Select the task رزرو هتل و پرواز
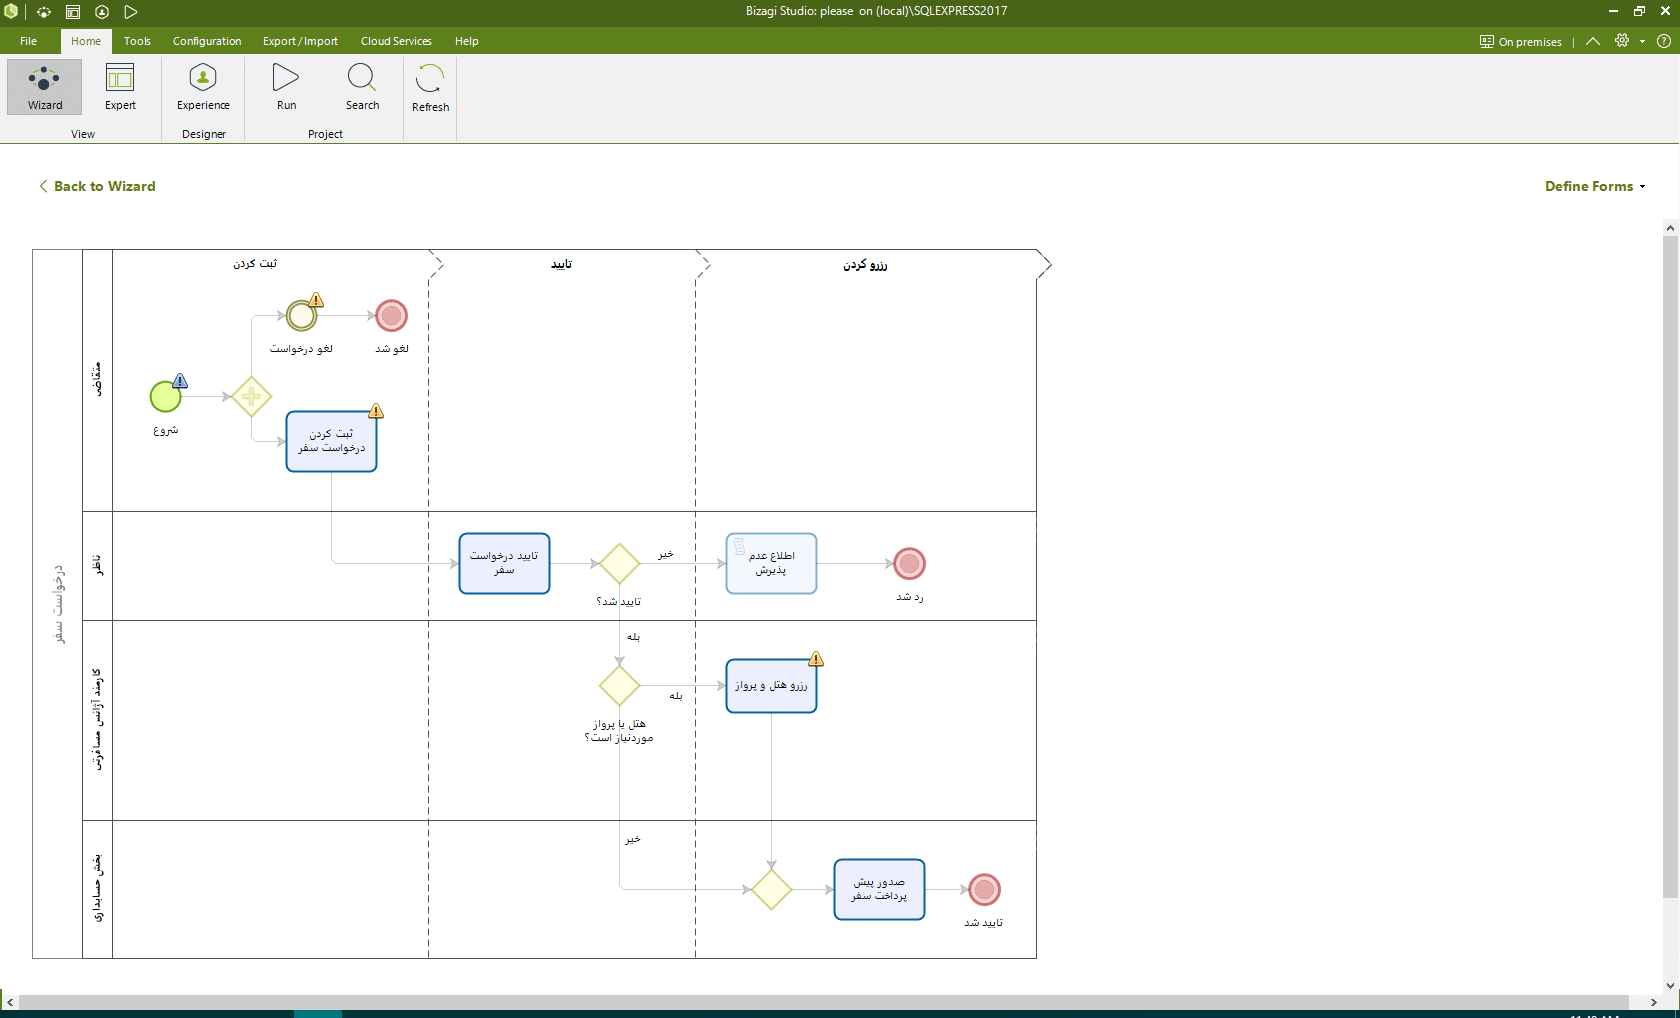This screenshot has height=1018, width=1680. (771, 686)
